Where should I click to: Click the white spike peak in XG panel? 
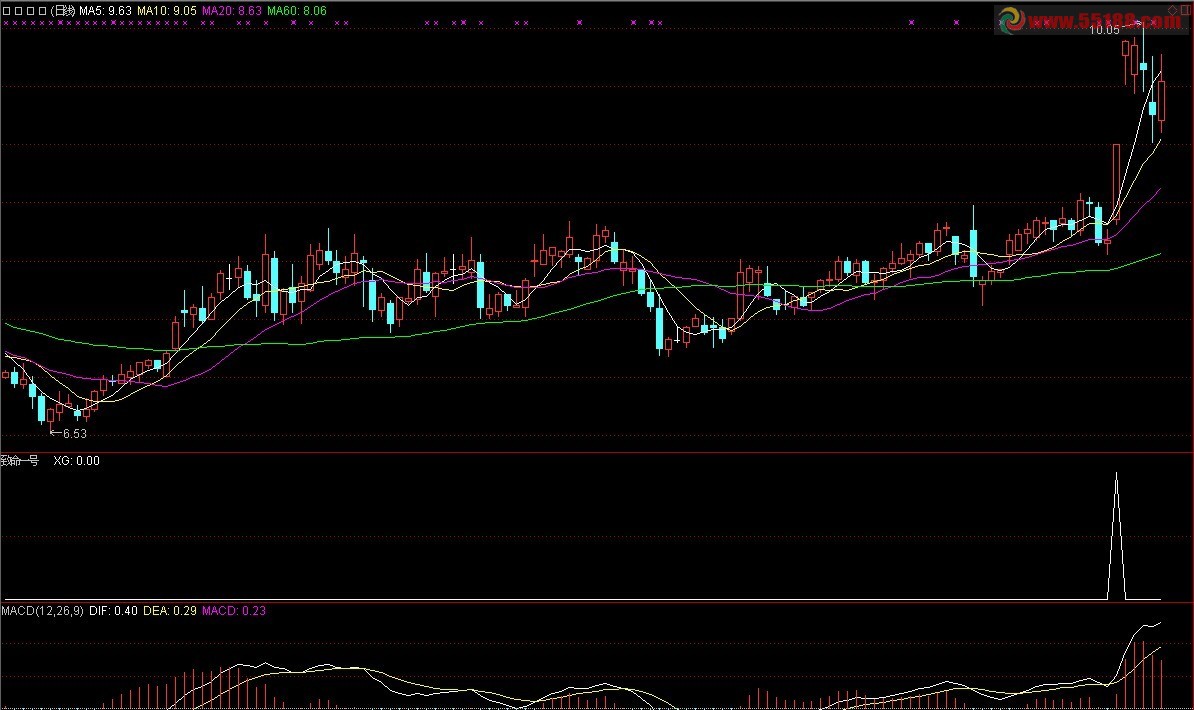[1116, 474]
